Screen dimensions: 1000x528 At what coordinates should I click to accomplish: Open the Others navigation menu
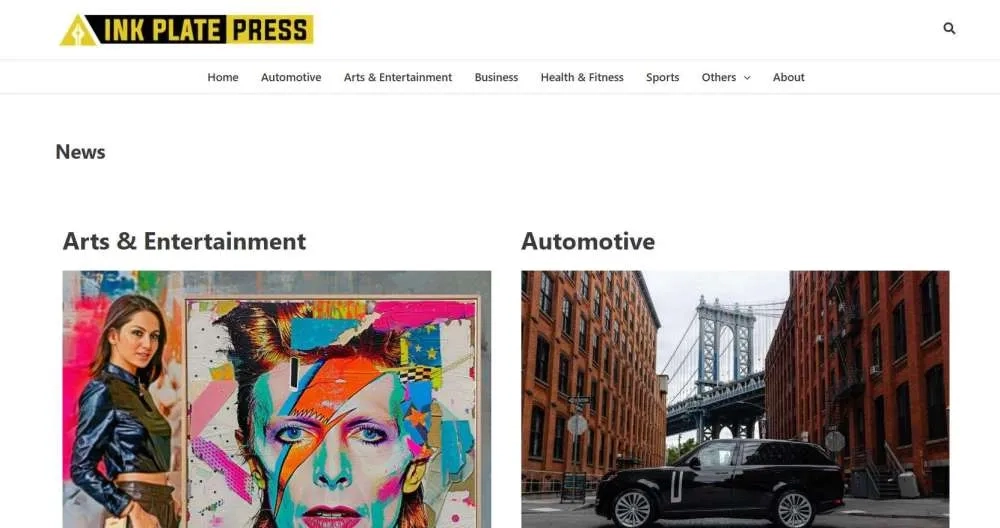(719, 77)
